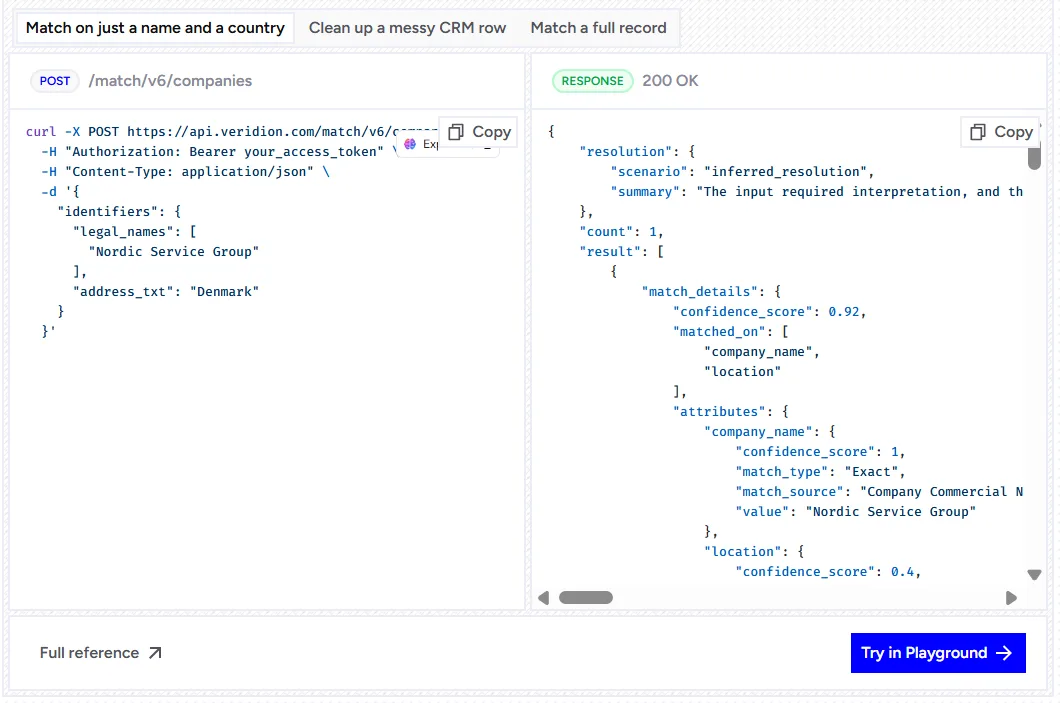Viewport: 1060px width, 703px height.
Task: Open the "Match a full record" tab
Action: 598,28
